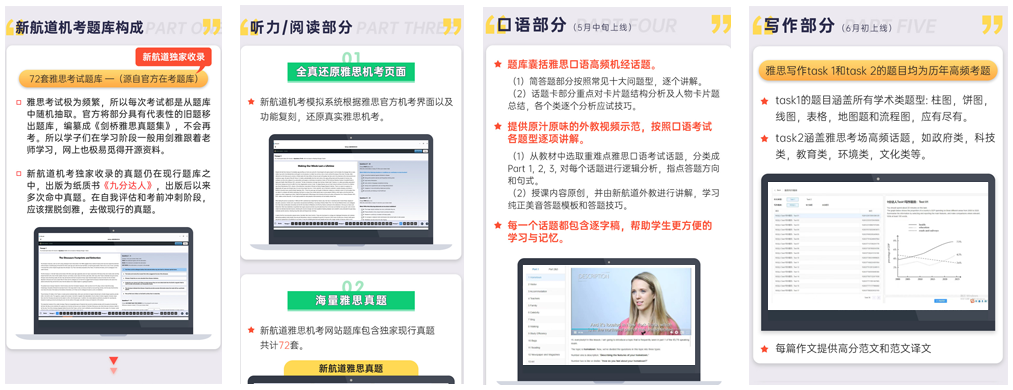Open the 海量雅思真题 green banner
The image size is (1013, 390).
[351, 300]
